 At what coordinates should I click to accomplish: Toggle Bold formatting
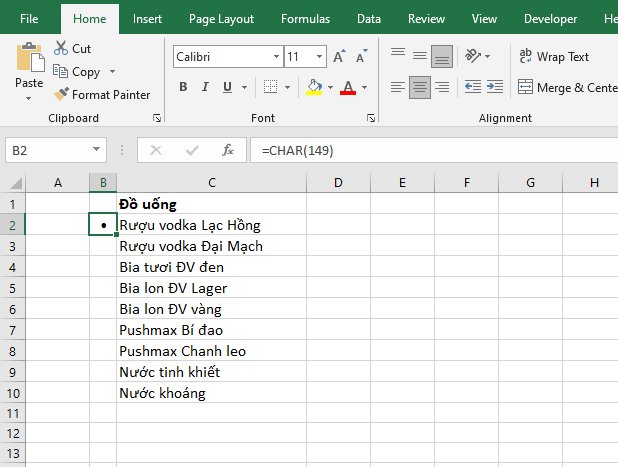tap(183, 87)
